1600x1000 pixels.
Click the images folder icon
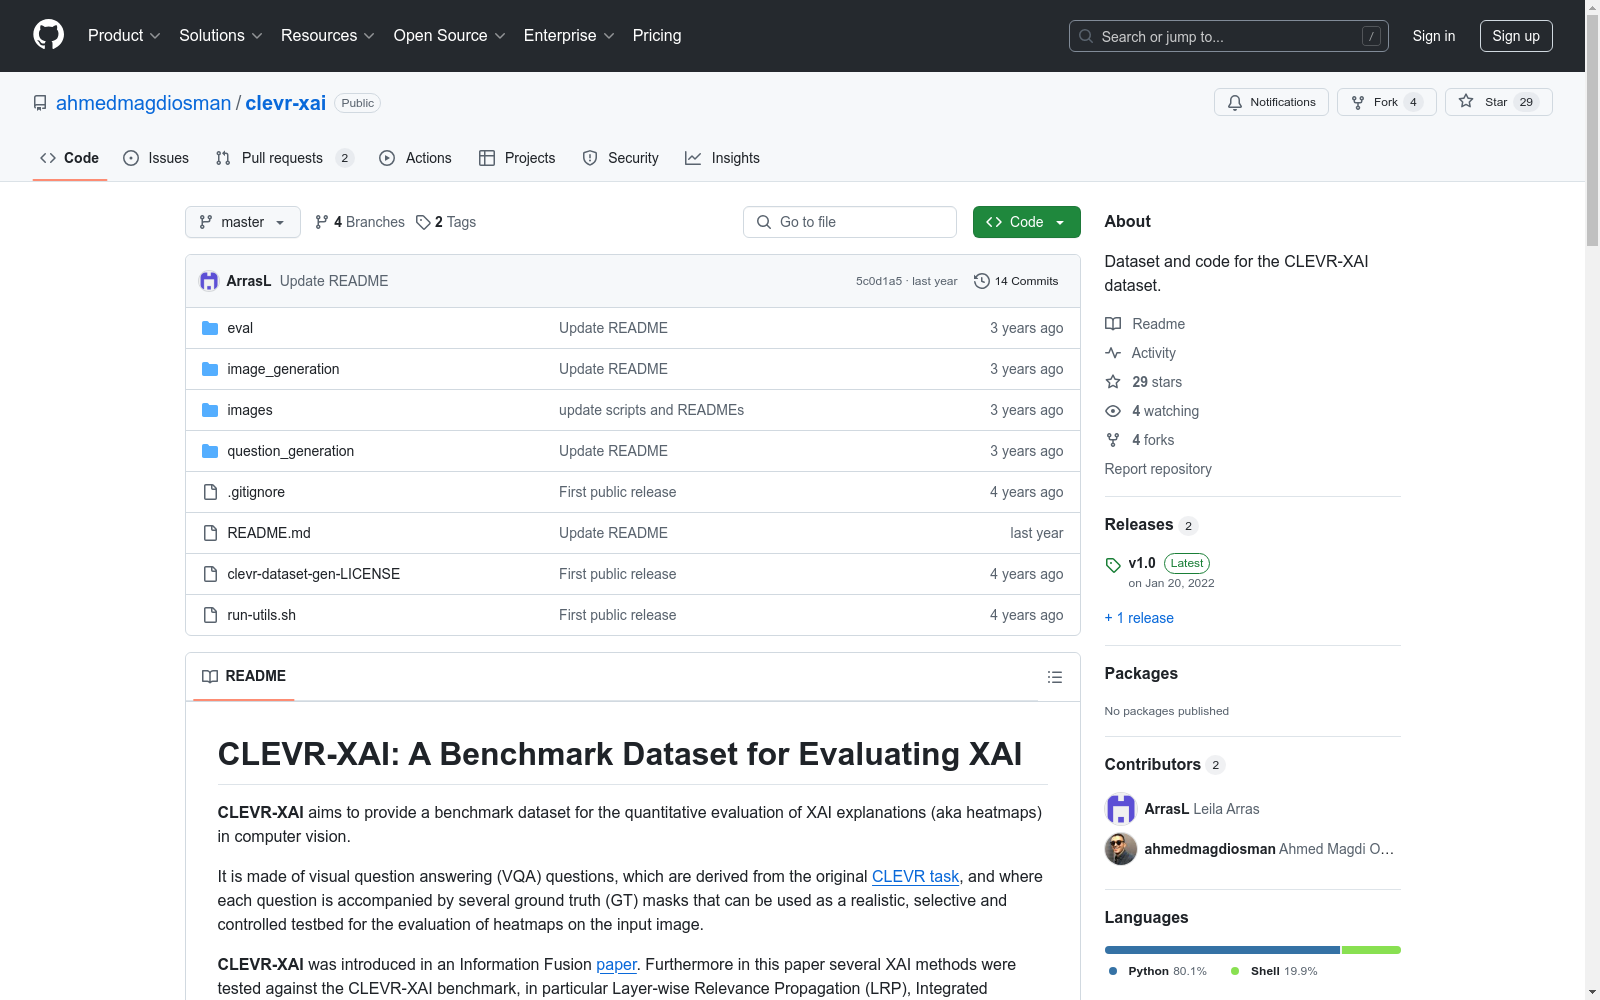click(x=210, y=410)
